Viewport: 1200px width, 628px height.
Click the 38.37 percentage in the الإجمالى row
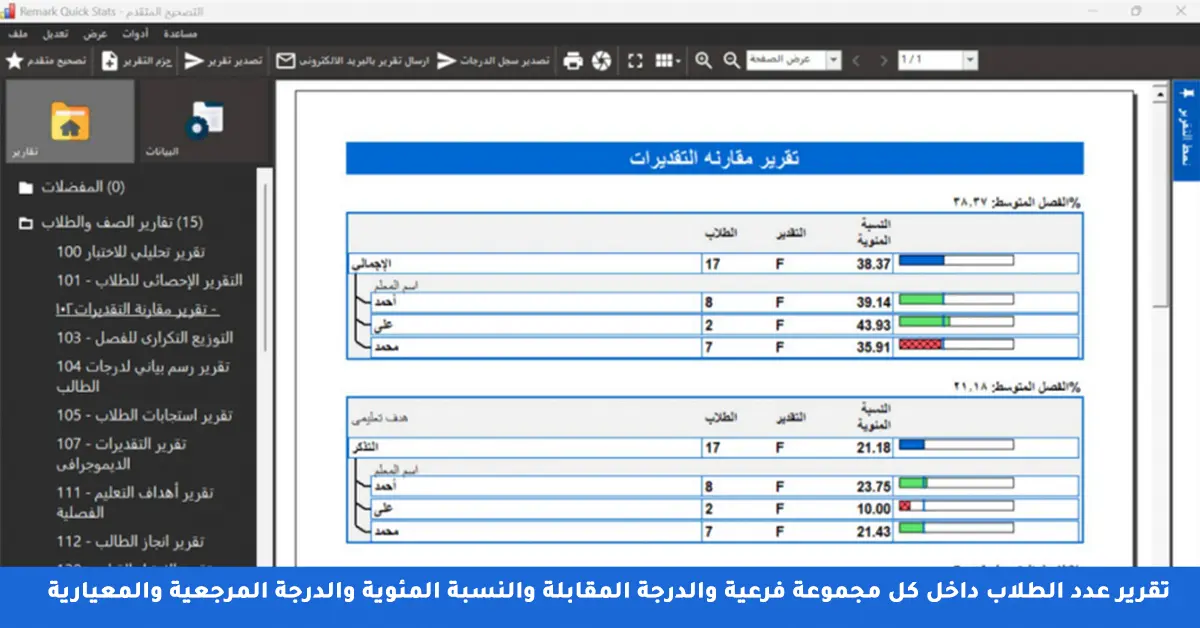click(872, 264)
